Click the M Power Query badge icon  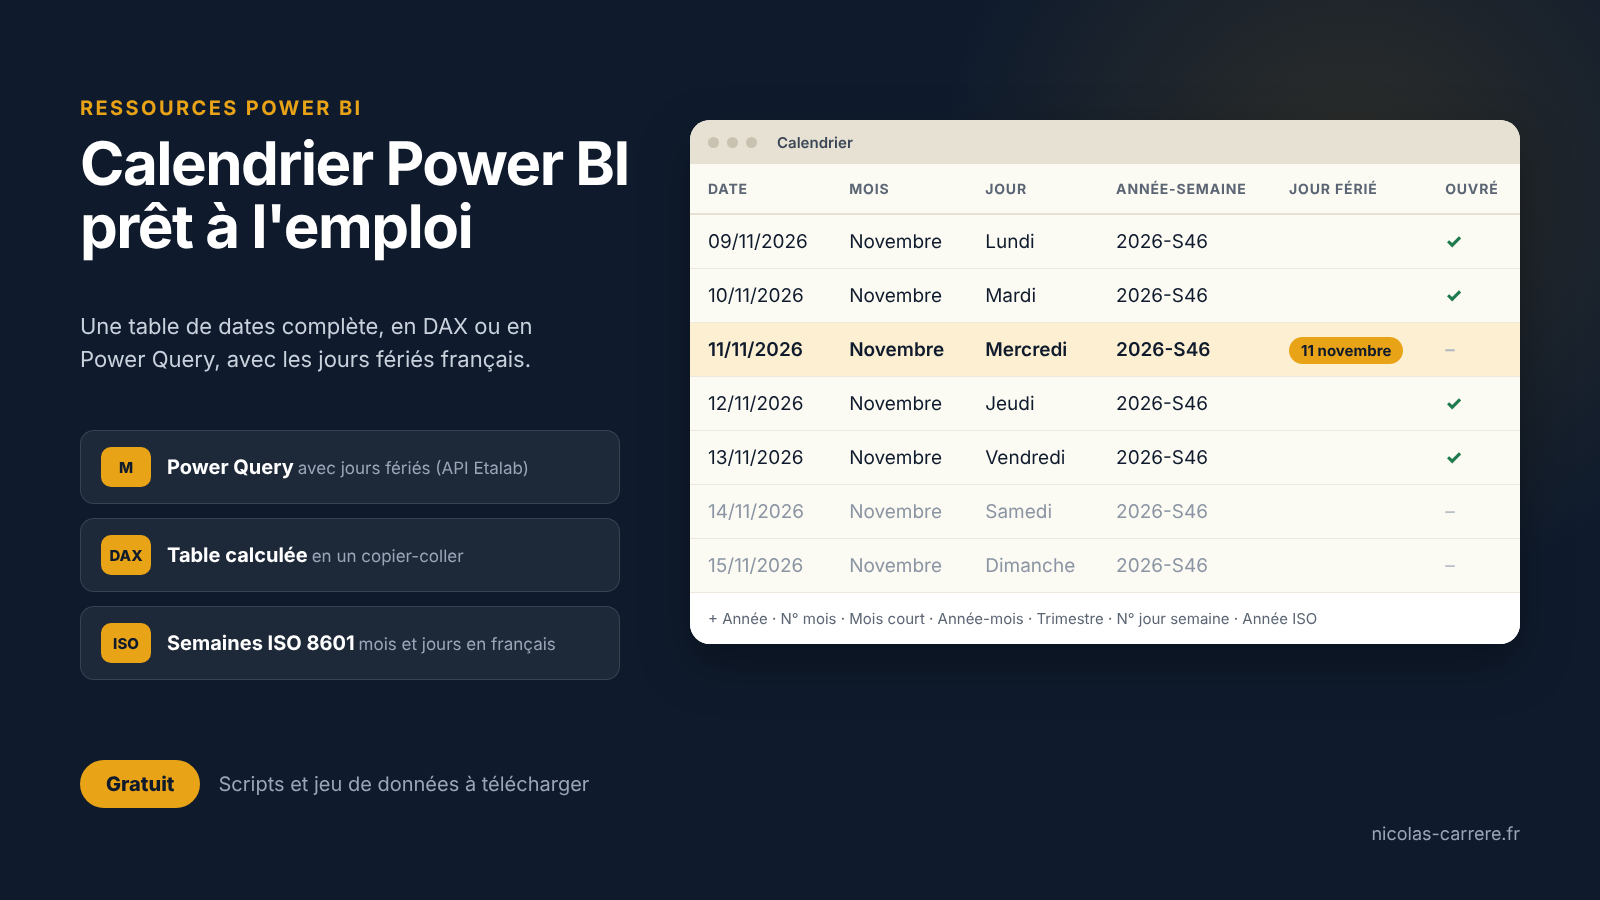tap(126, 467)
